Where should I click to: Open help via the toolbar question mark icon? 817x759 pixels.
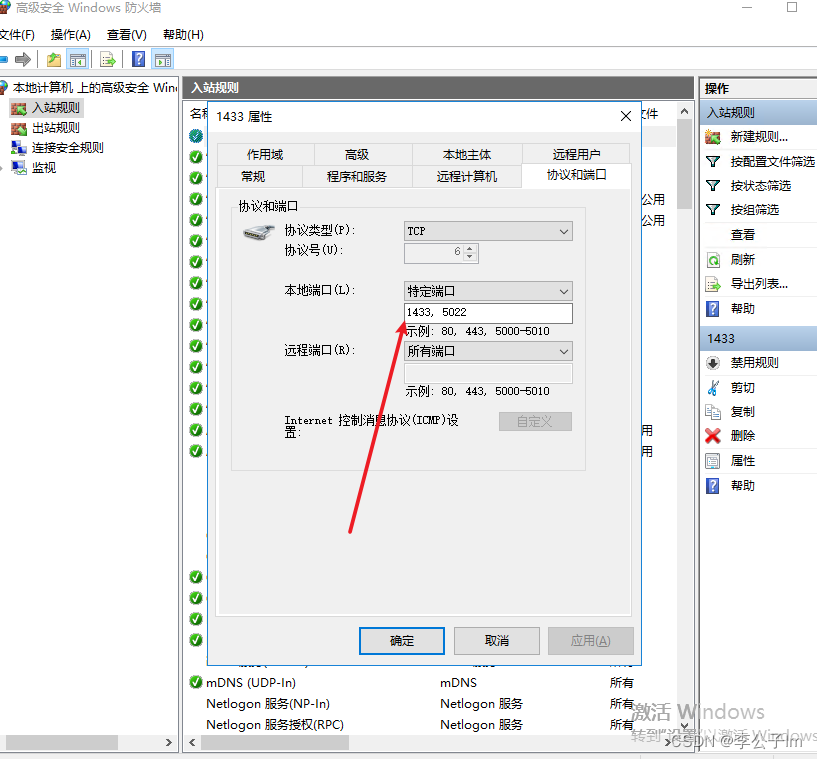pyautogui.click(x=139, y=59)
